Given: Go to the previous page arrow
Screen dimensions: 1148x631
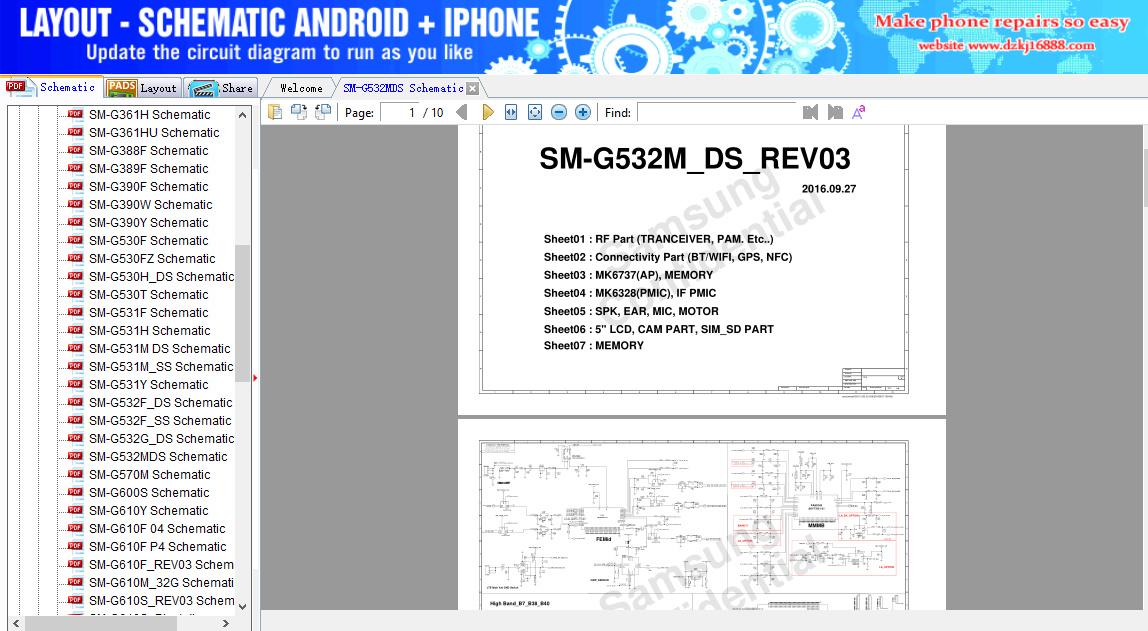Looking at the screenshot, I should [461, 112].
